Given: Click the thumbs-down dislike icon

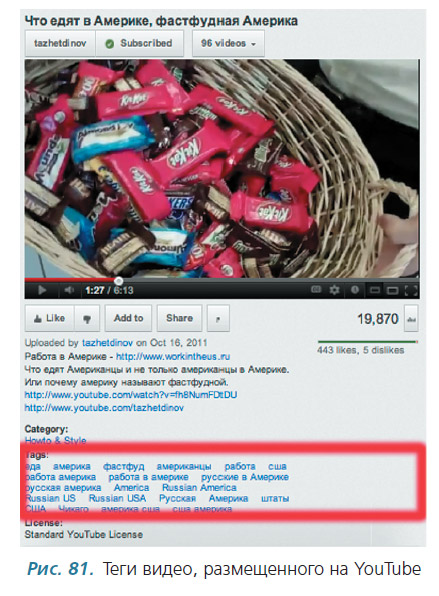Looking at the screenshot, I should coord(87,319).
